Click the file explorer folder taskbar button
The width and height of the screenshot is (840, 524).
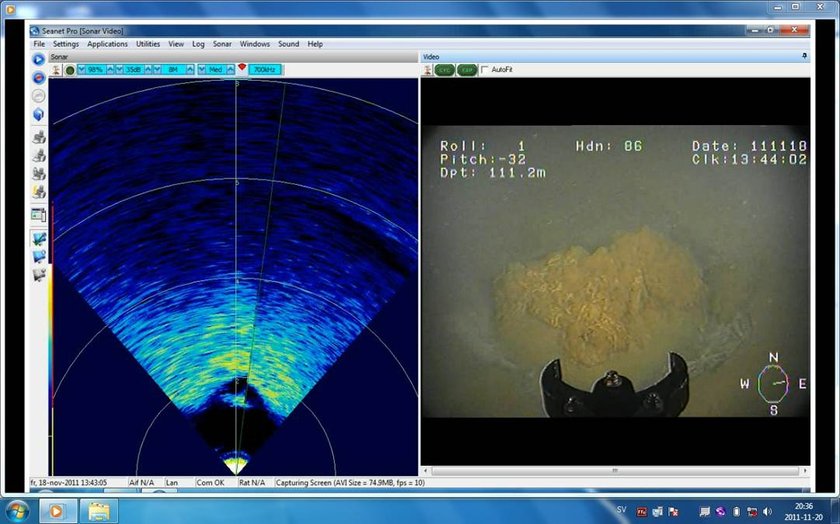point(99,511)
